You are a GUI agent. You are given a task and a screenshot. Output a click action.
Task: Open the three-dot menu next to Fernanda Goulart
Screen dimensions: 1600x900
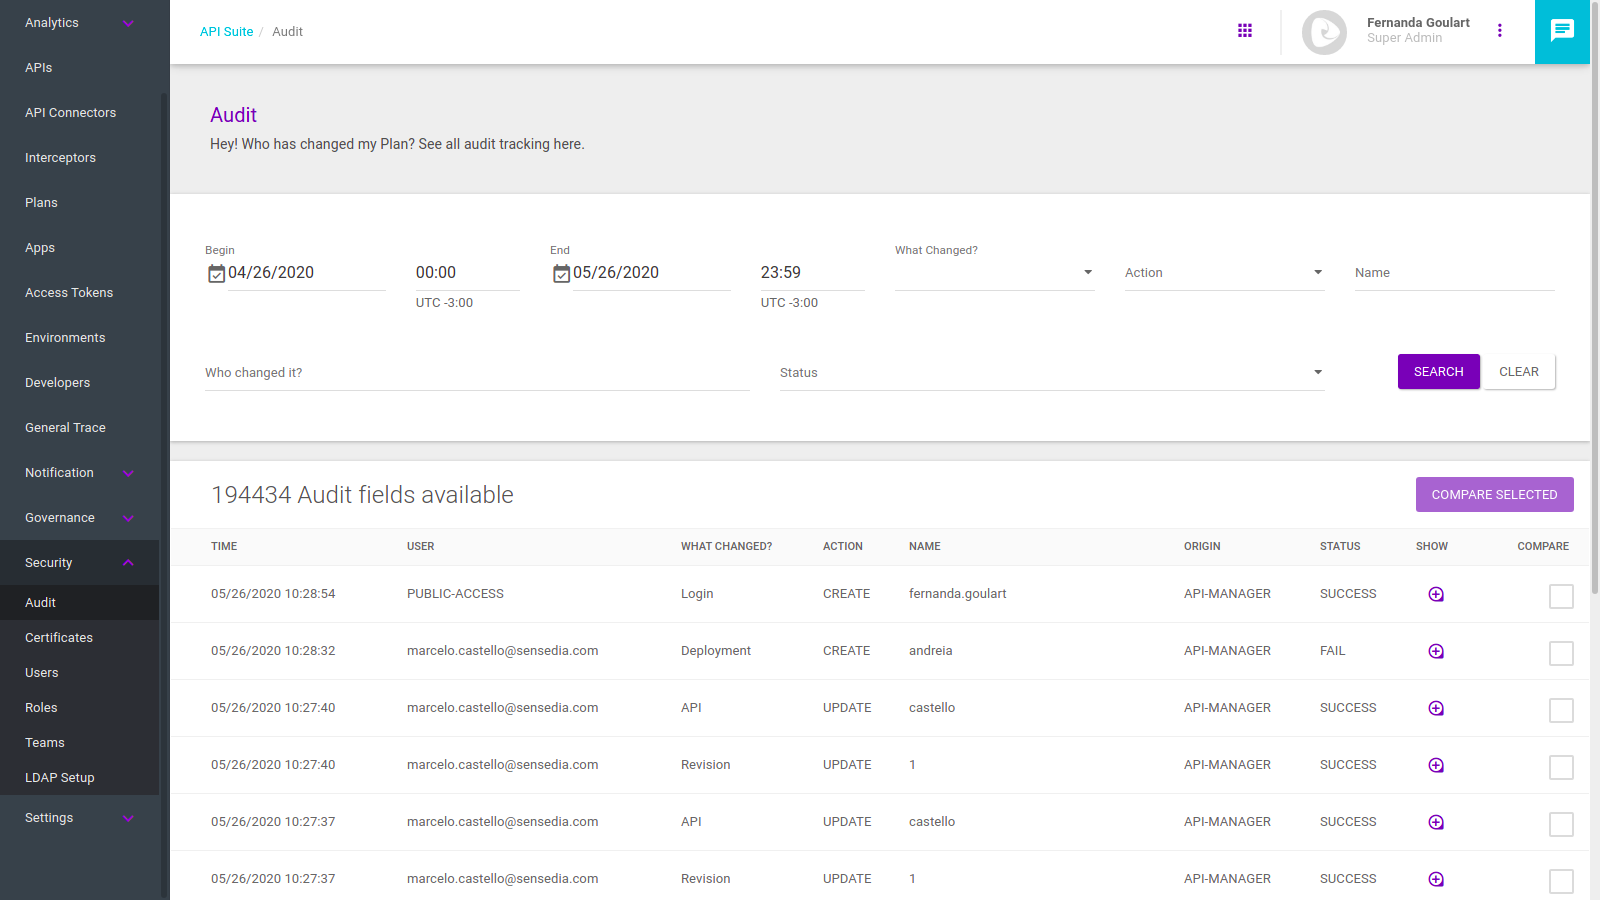[1500, 30]
